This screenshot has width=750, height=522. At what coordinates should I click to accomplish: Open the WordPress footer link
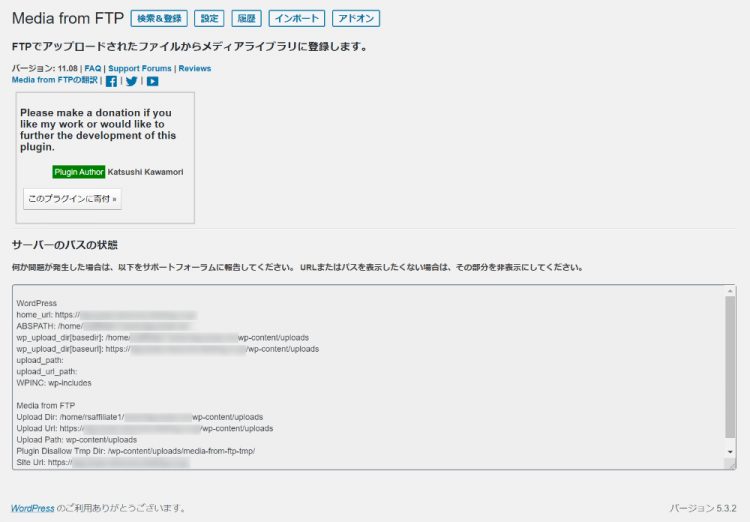coord(33,508)
